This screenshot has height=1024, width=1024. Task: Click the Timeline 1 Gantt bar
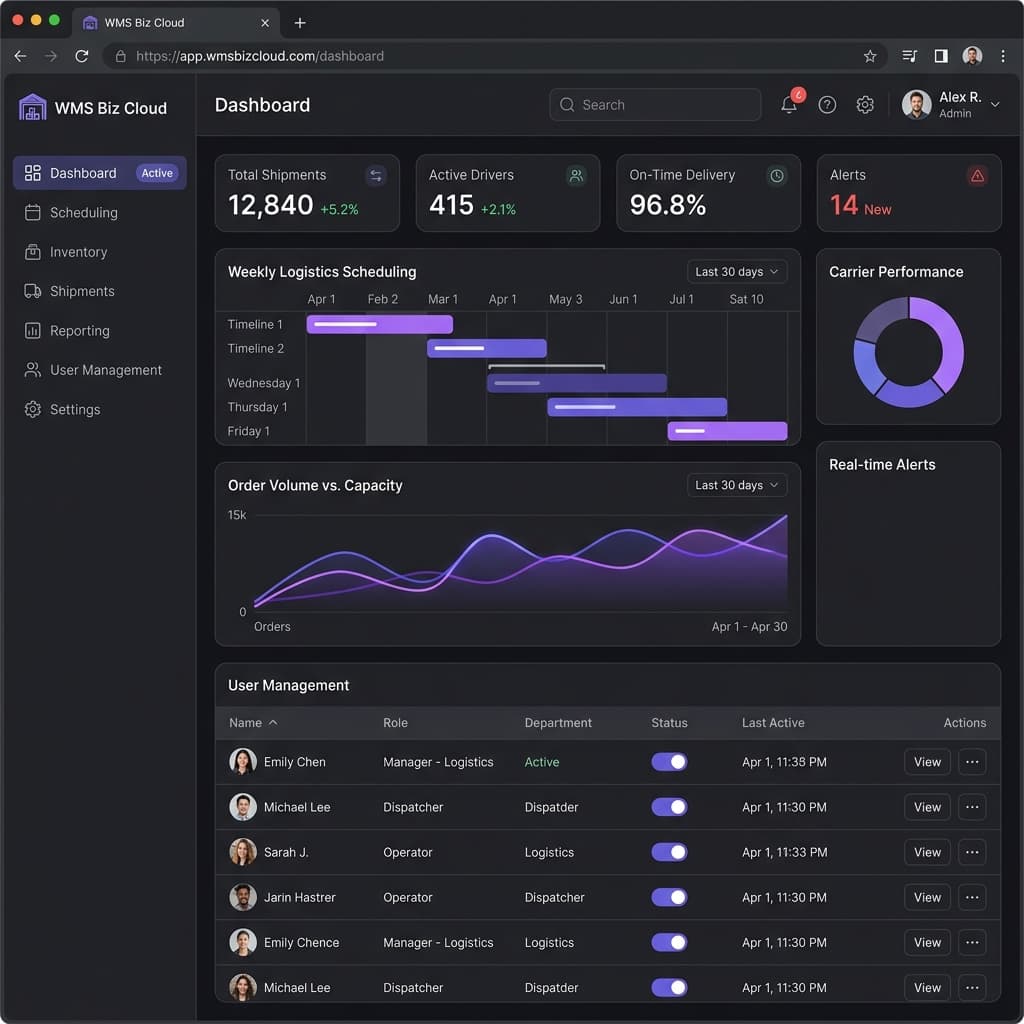pos(379,324)
